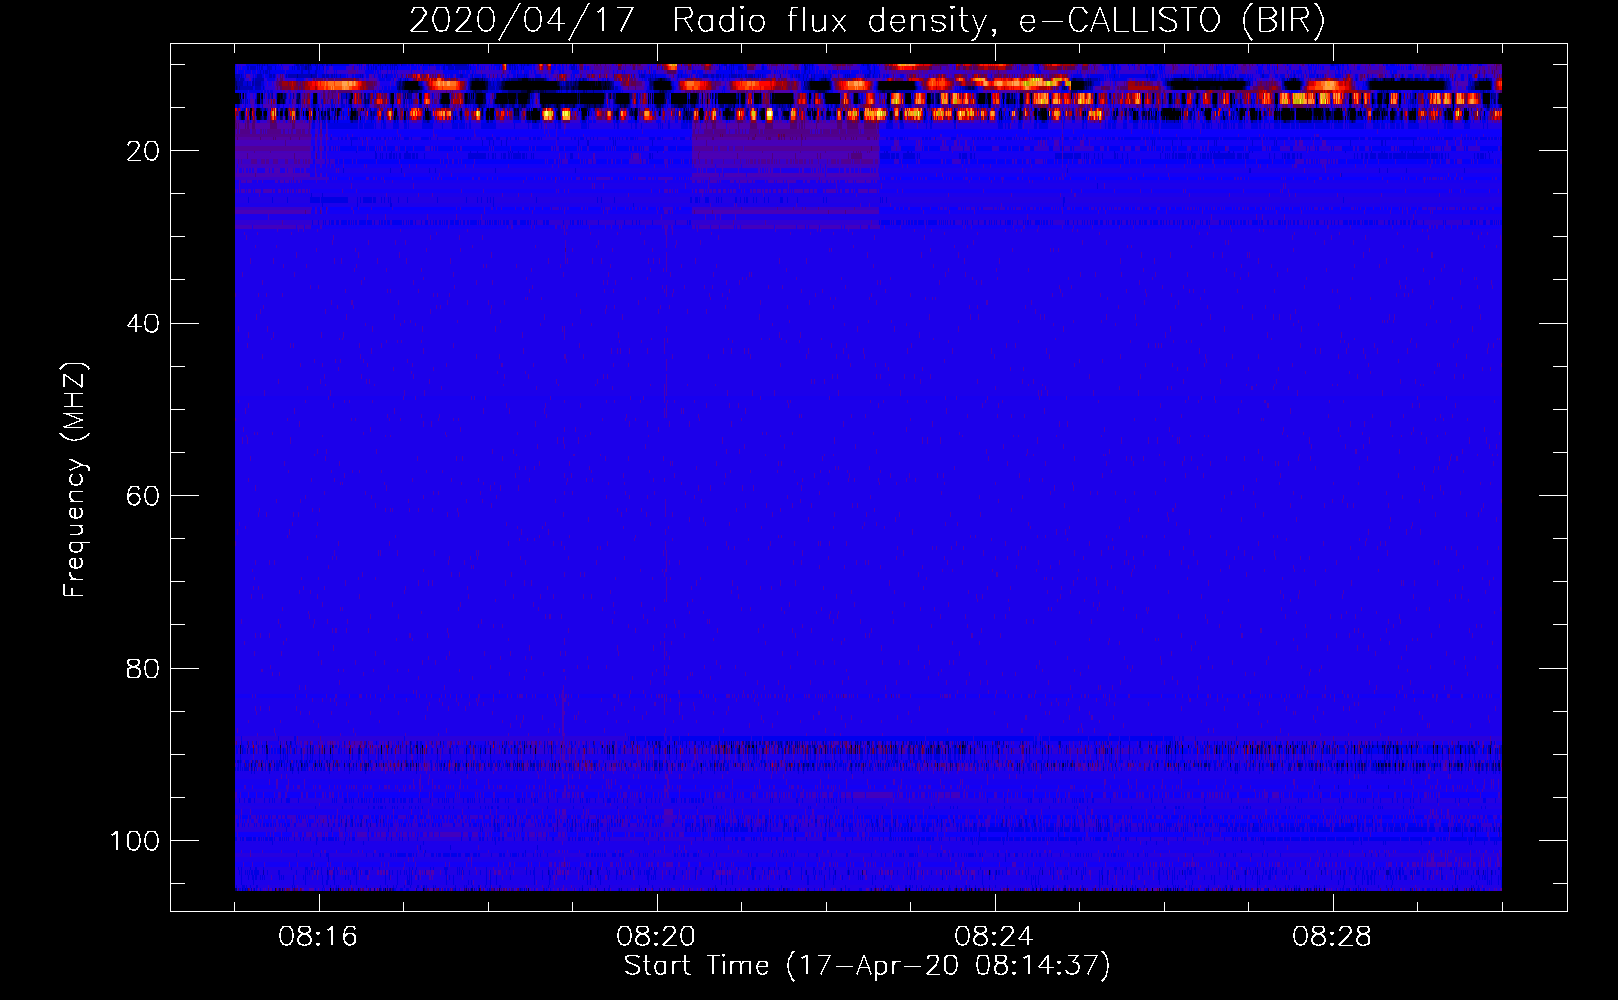Click the 'Frequency (MHZ)' axis label
Image resolution: width=1618 pixels, height=1000 pixels.
pyautogui.click(x=75, y=479)
